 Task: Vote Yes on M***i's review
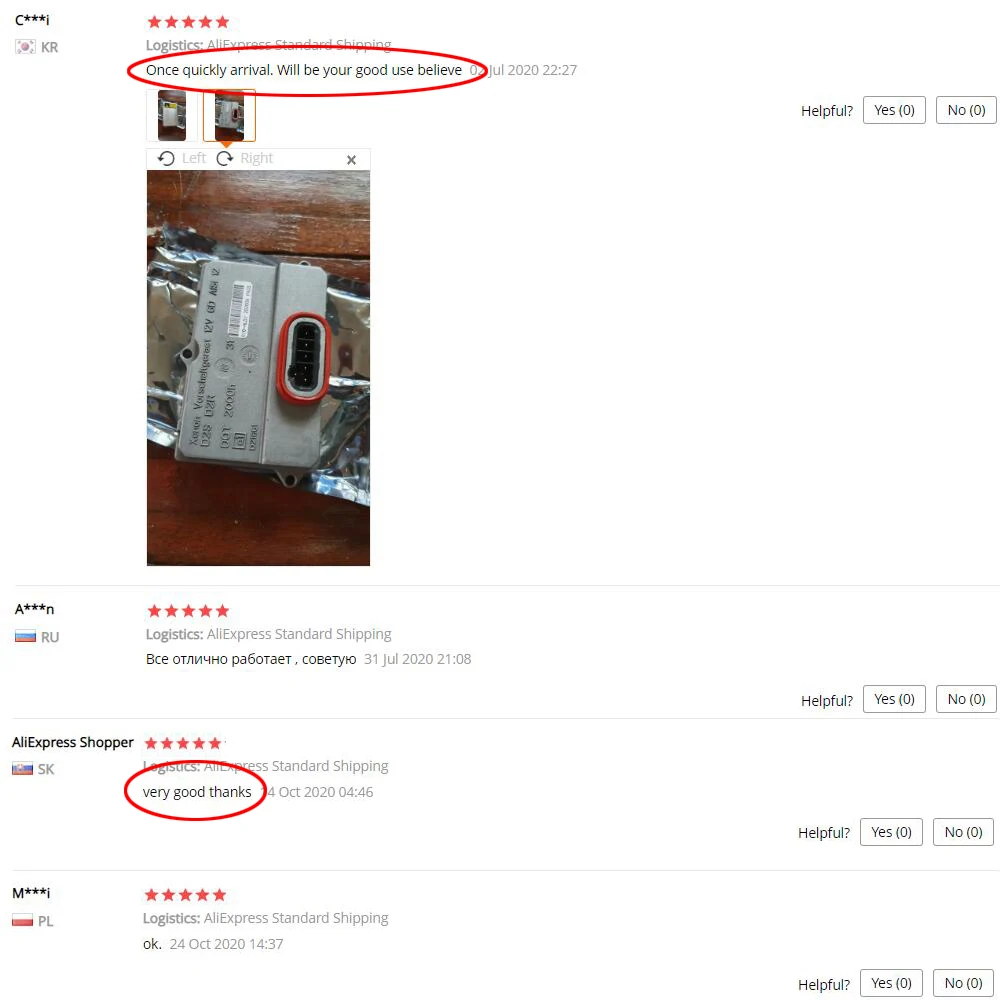pos(891,983)
